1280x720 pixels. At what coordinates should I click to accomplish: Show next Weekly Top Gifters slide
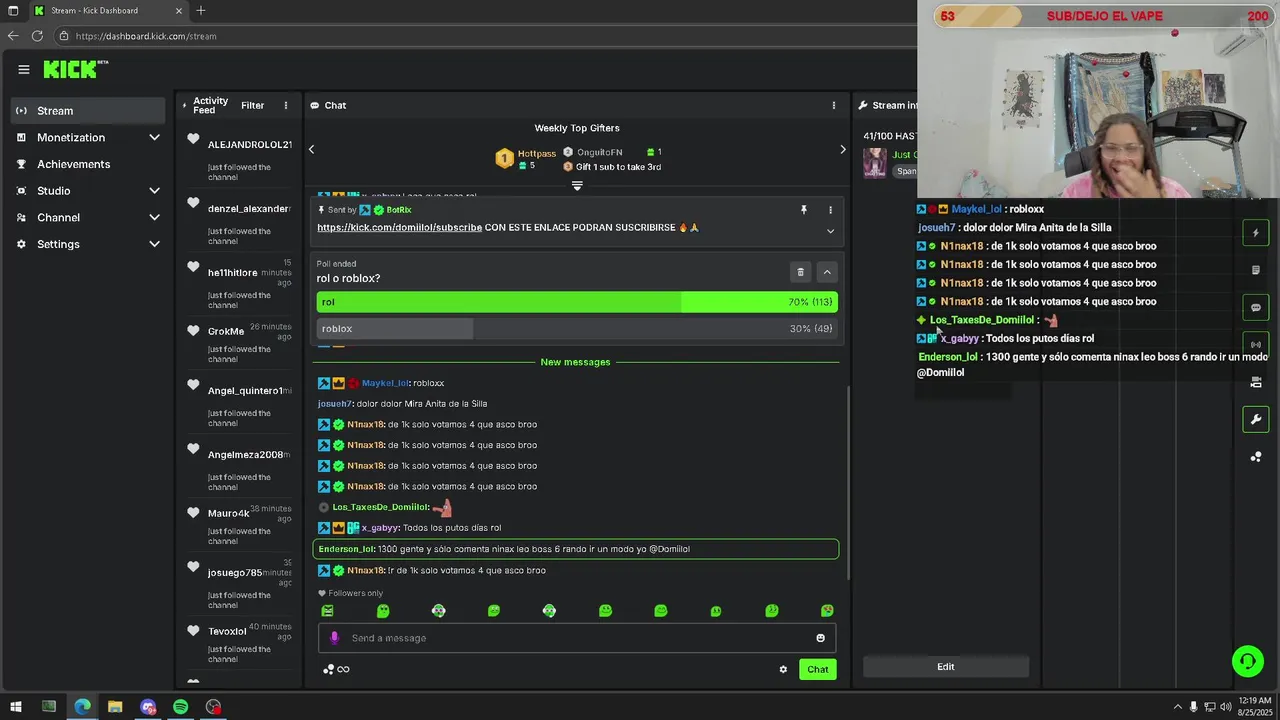tap(842, 149)
